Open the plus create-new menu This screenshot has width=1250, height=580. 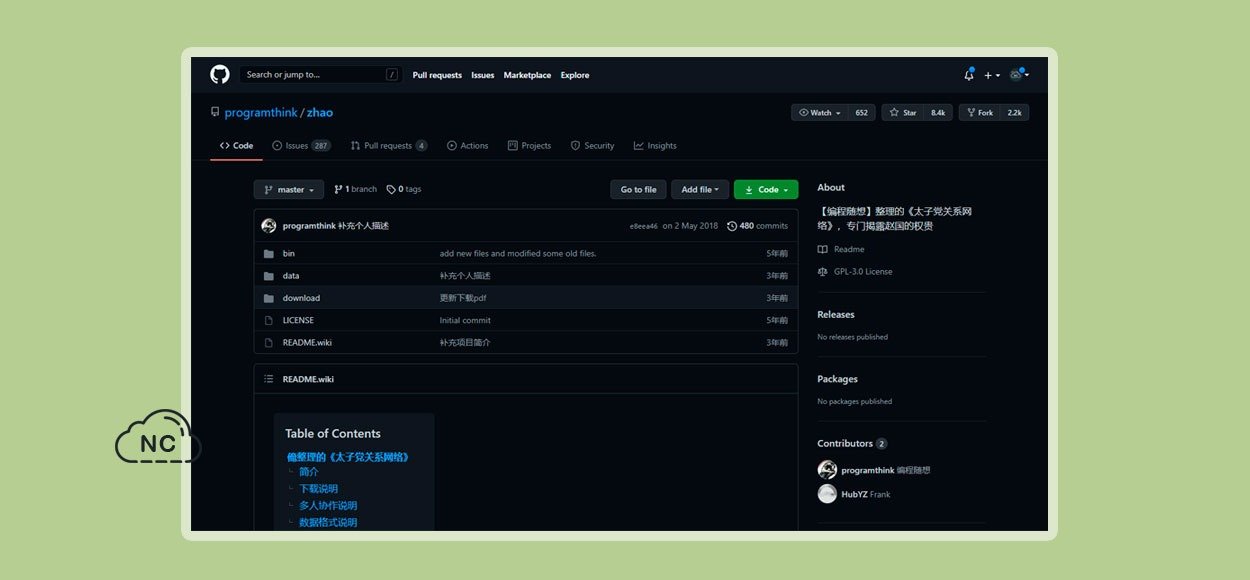[x=991, y=75]
